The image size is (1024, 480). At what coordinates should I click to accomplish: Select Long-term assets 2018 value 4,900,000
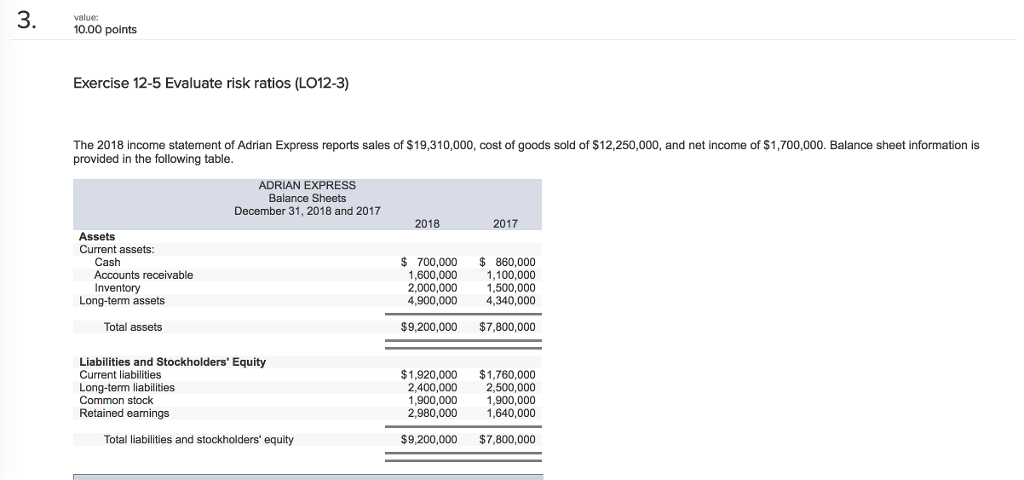432,300
